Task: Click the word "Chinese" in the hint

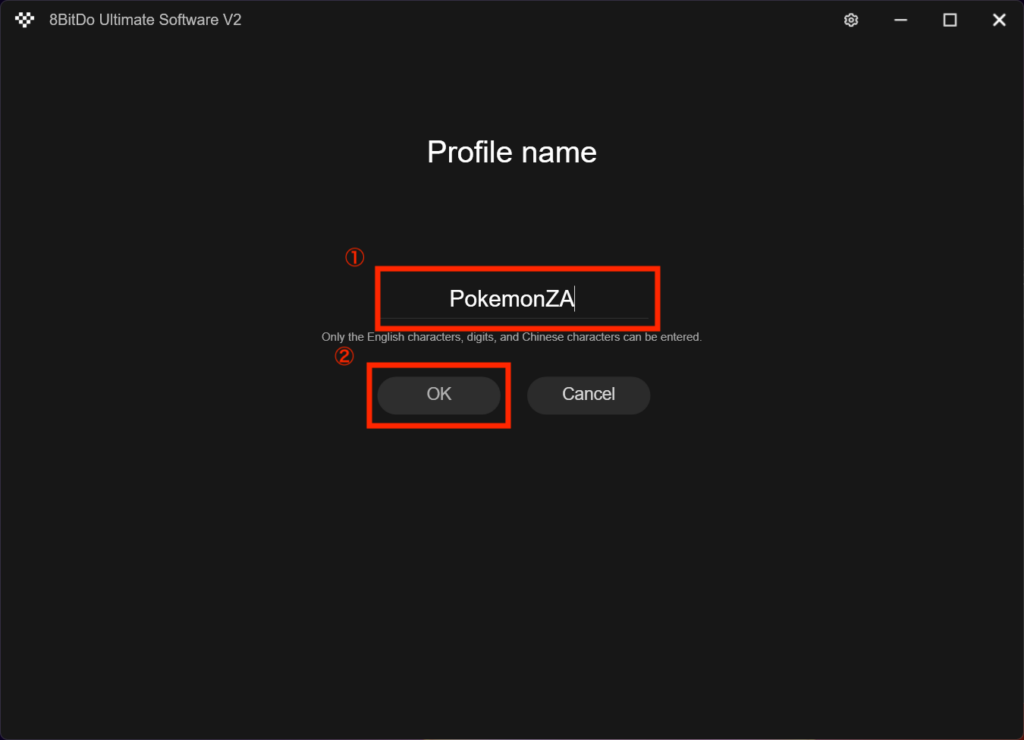Action: coord(542,338)
